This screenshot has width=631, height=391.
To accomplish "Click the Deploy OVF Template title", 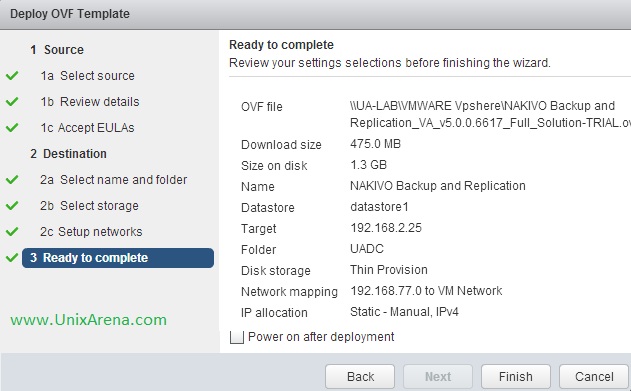I will (x=70, y=14).
